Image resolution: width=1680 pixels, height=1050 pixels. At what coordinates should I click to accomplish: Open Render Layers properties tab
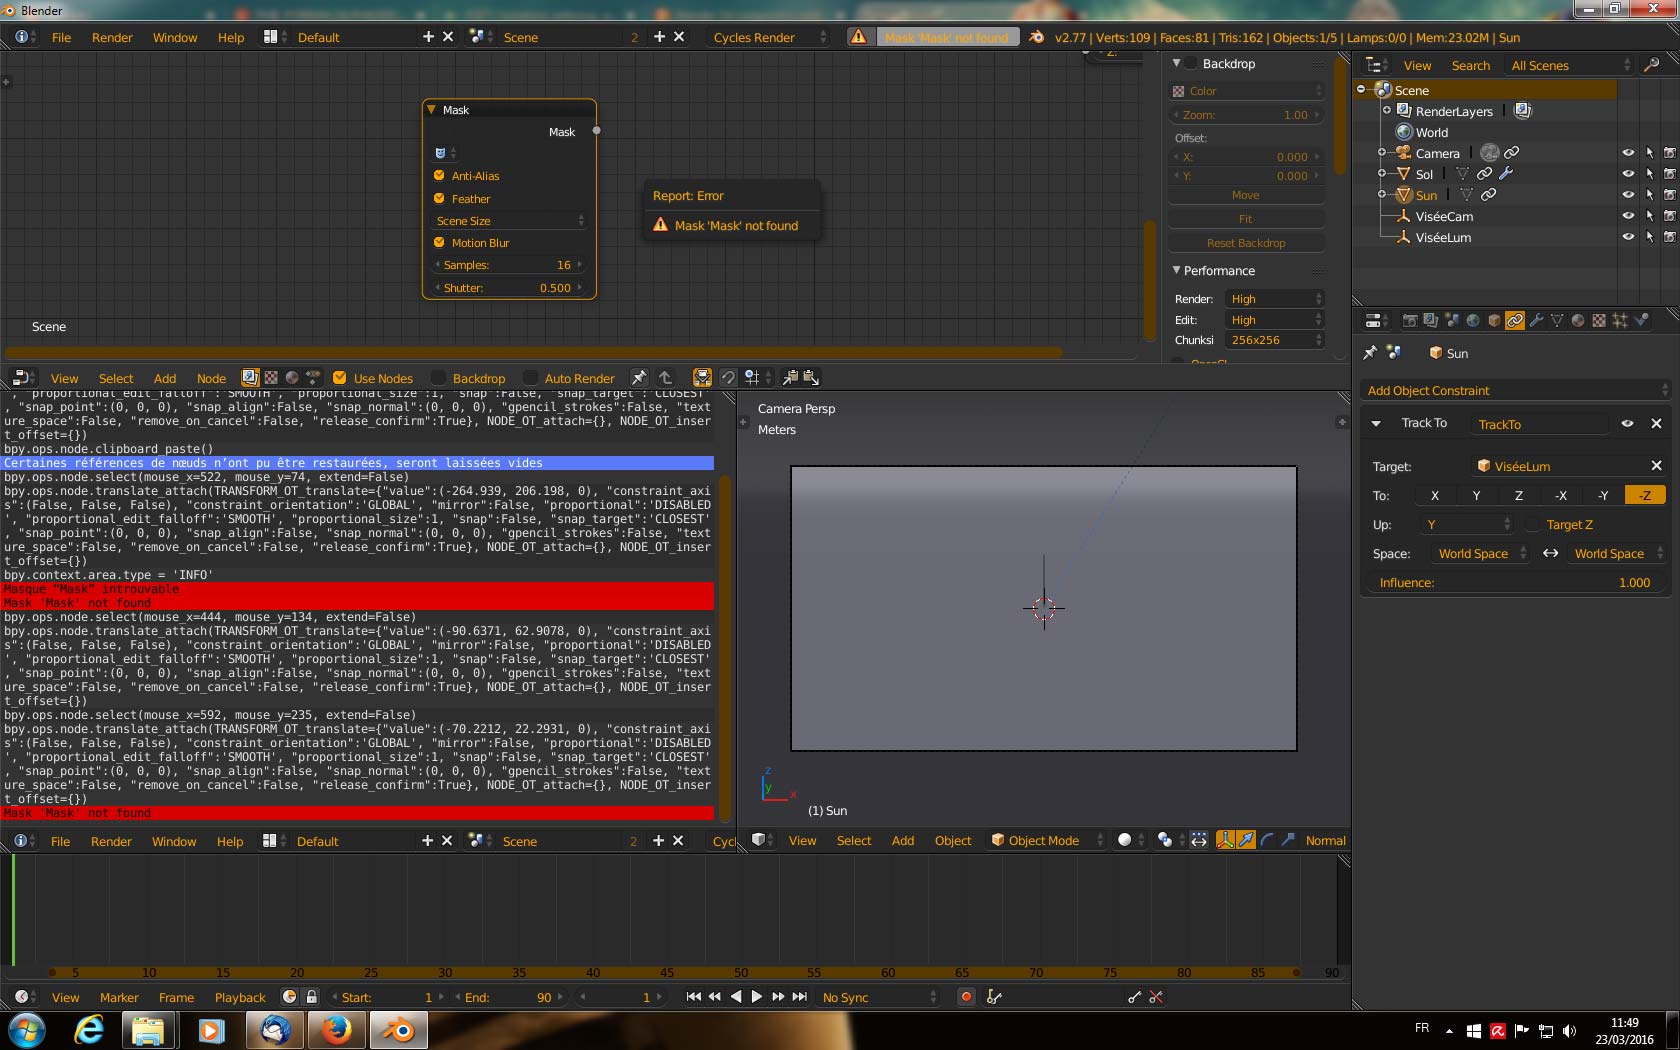(x=1431, y=321)
